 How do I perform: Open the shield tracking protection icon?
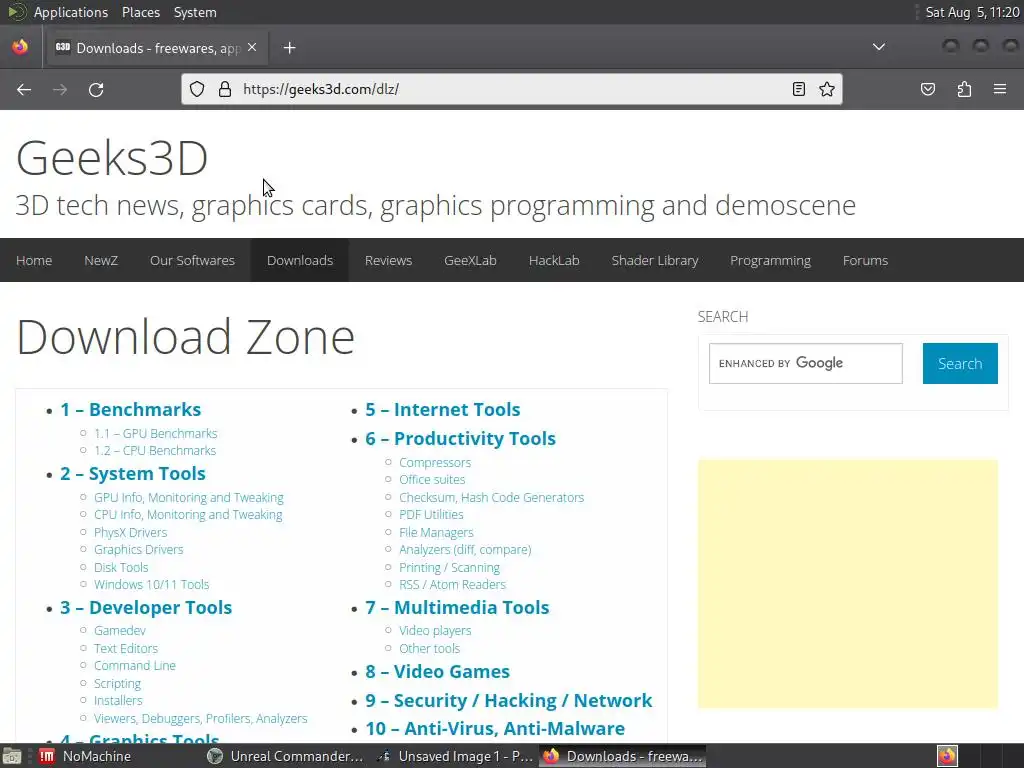pyautogui.click(x=197, y=89)
